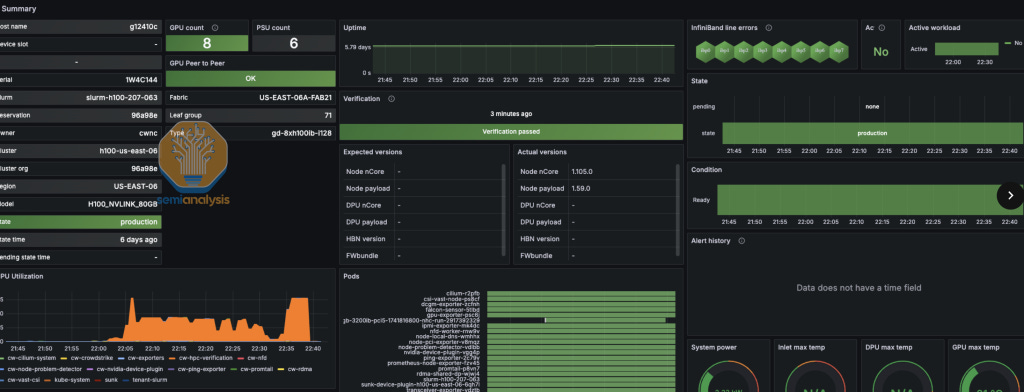Image resolution: width=1024 pixels, height=392 pixels.
Task: Select the ibp5 hexagon
Action: [801, 51]
